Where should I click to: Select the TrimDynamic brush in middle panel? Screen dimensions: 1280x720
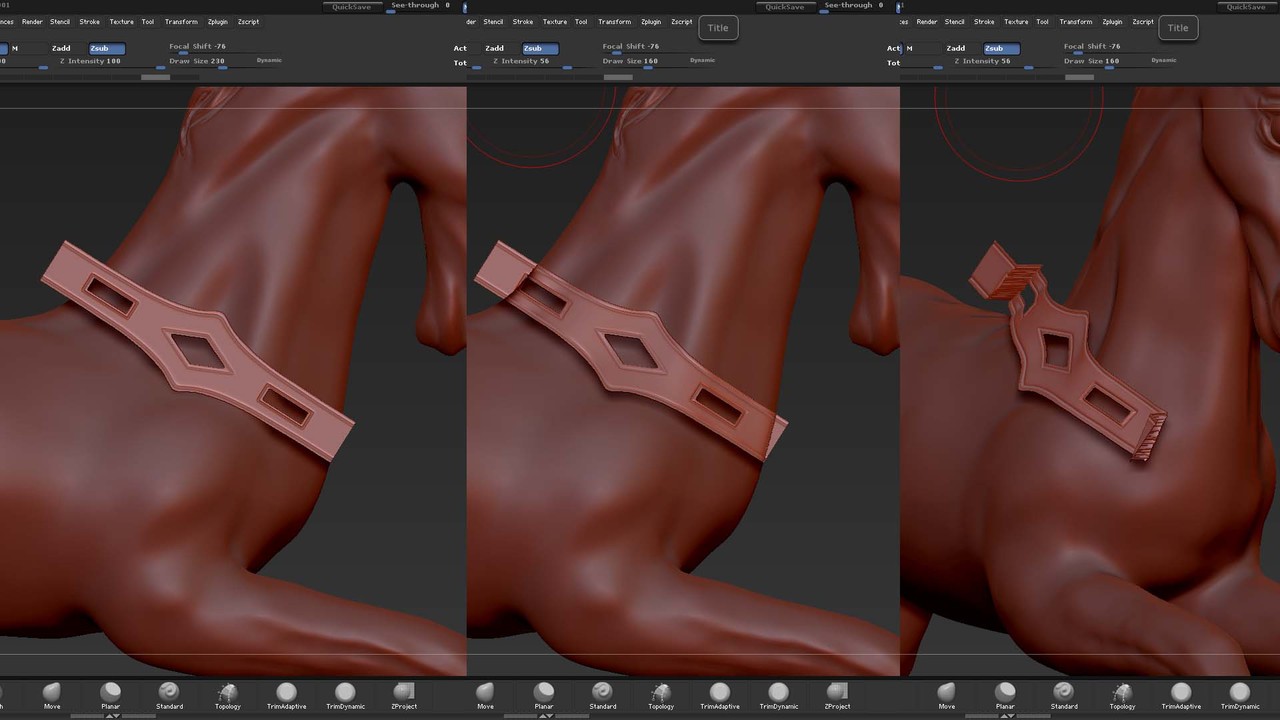779,695
